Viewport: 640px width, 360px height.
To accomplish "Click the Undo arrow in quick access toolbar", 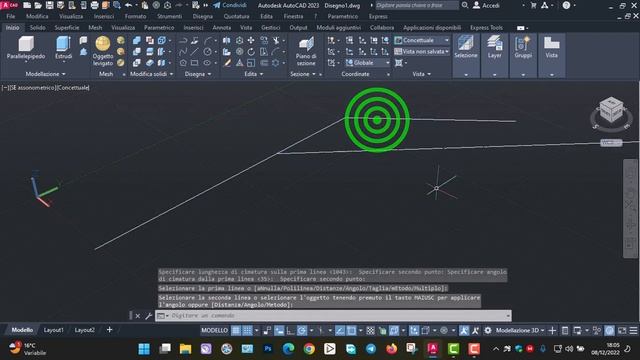I will tap(129, 5).
